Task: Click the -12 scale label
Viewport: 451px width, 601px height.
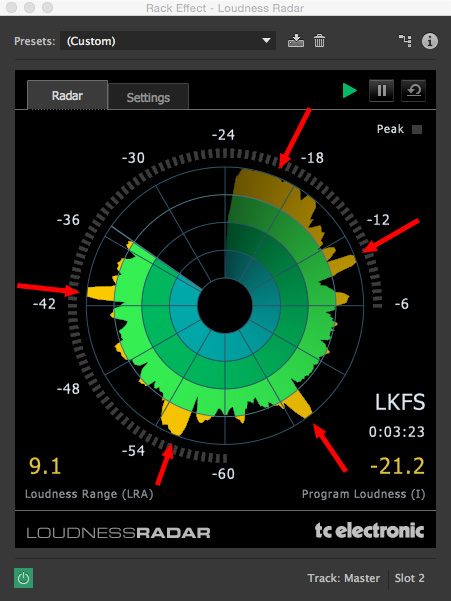Action: [x=378, y=220]
